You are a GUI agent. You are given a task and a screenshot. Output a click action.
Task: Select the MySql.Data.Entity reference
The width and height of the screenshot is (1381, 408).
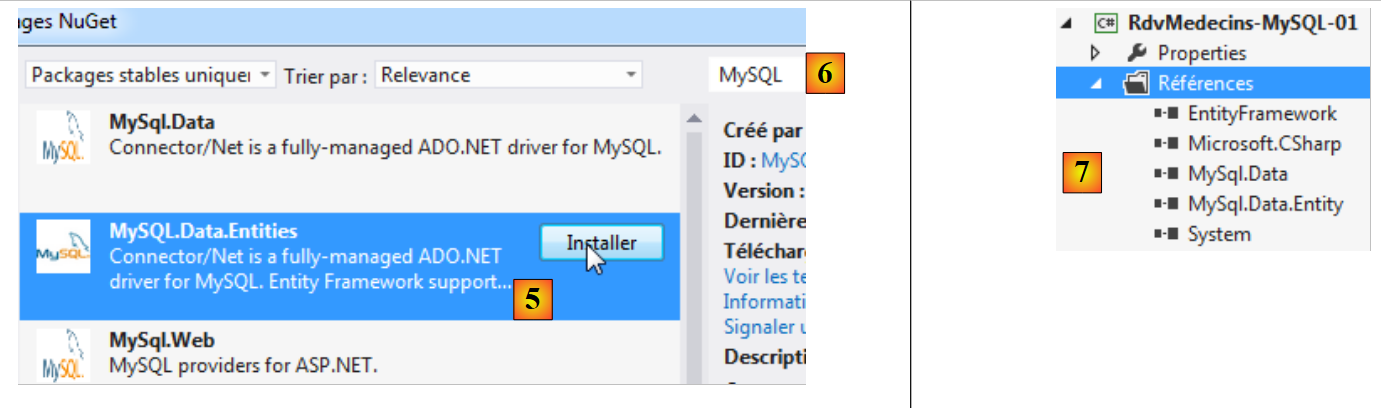click(1264, 204)
